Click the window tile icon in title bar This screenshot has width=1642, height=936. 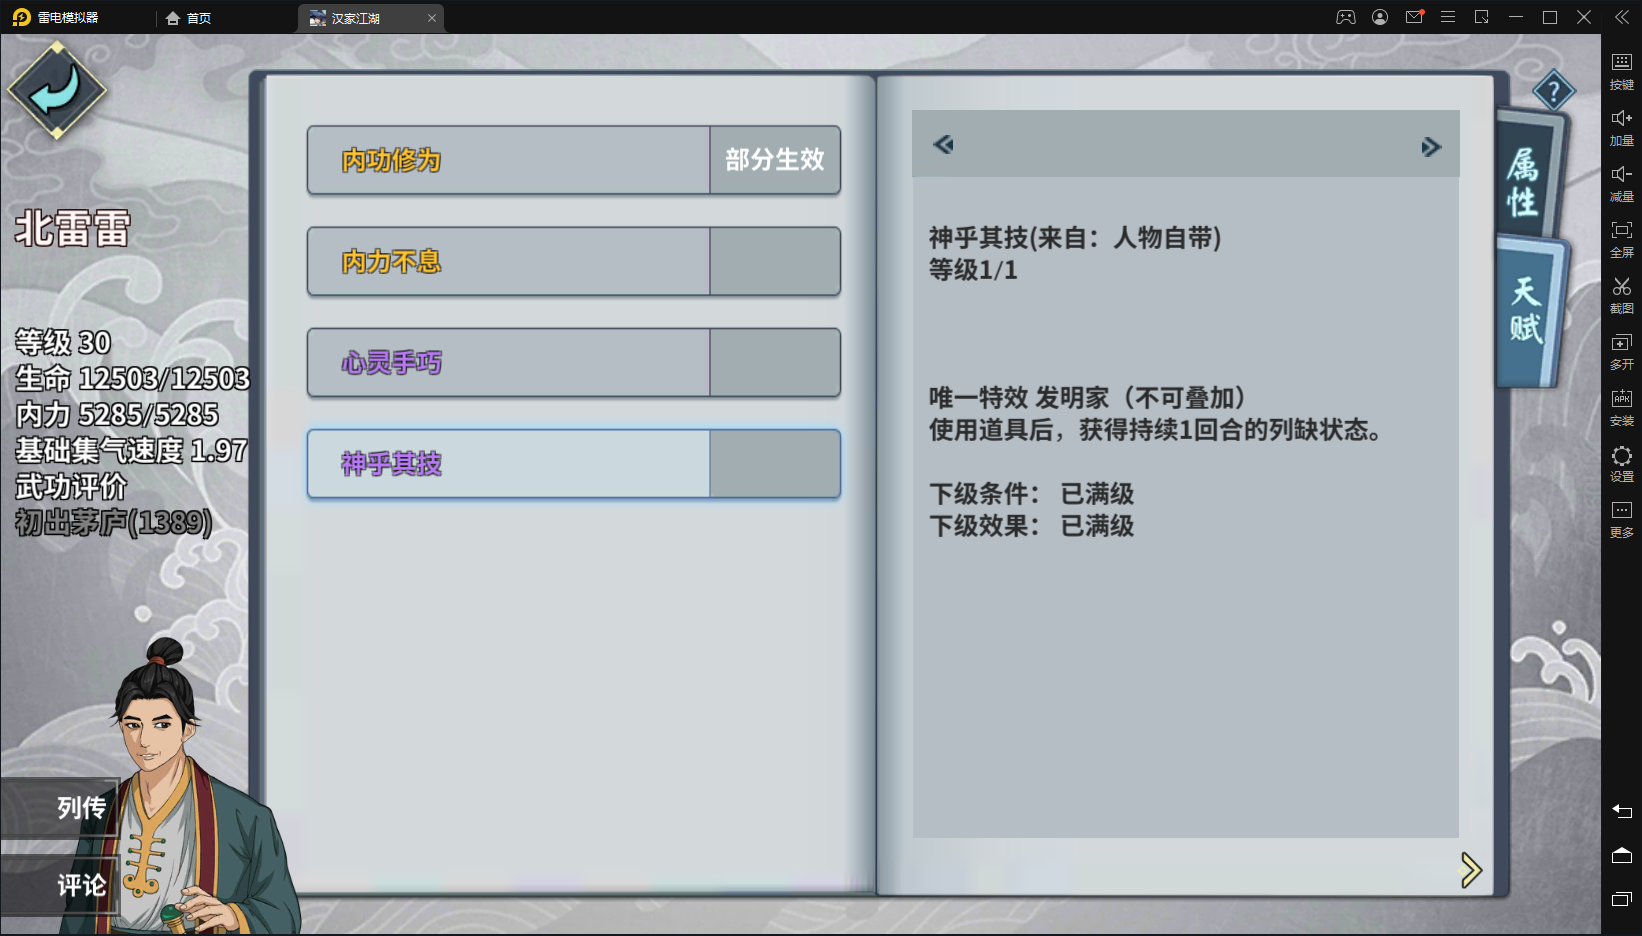pyautogui.click(x=1482, y=17)
